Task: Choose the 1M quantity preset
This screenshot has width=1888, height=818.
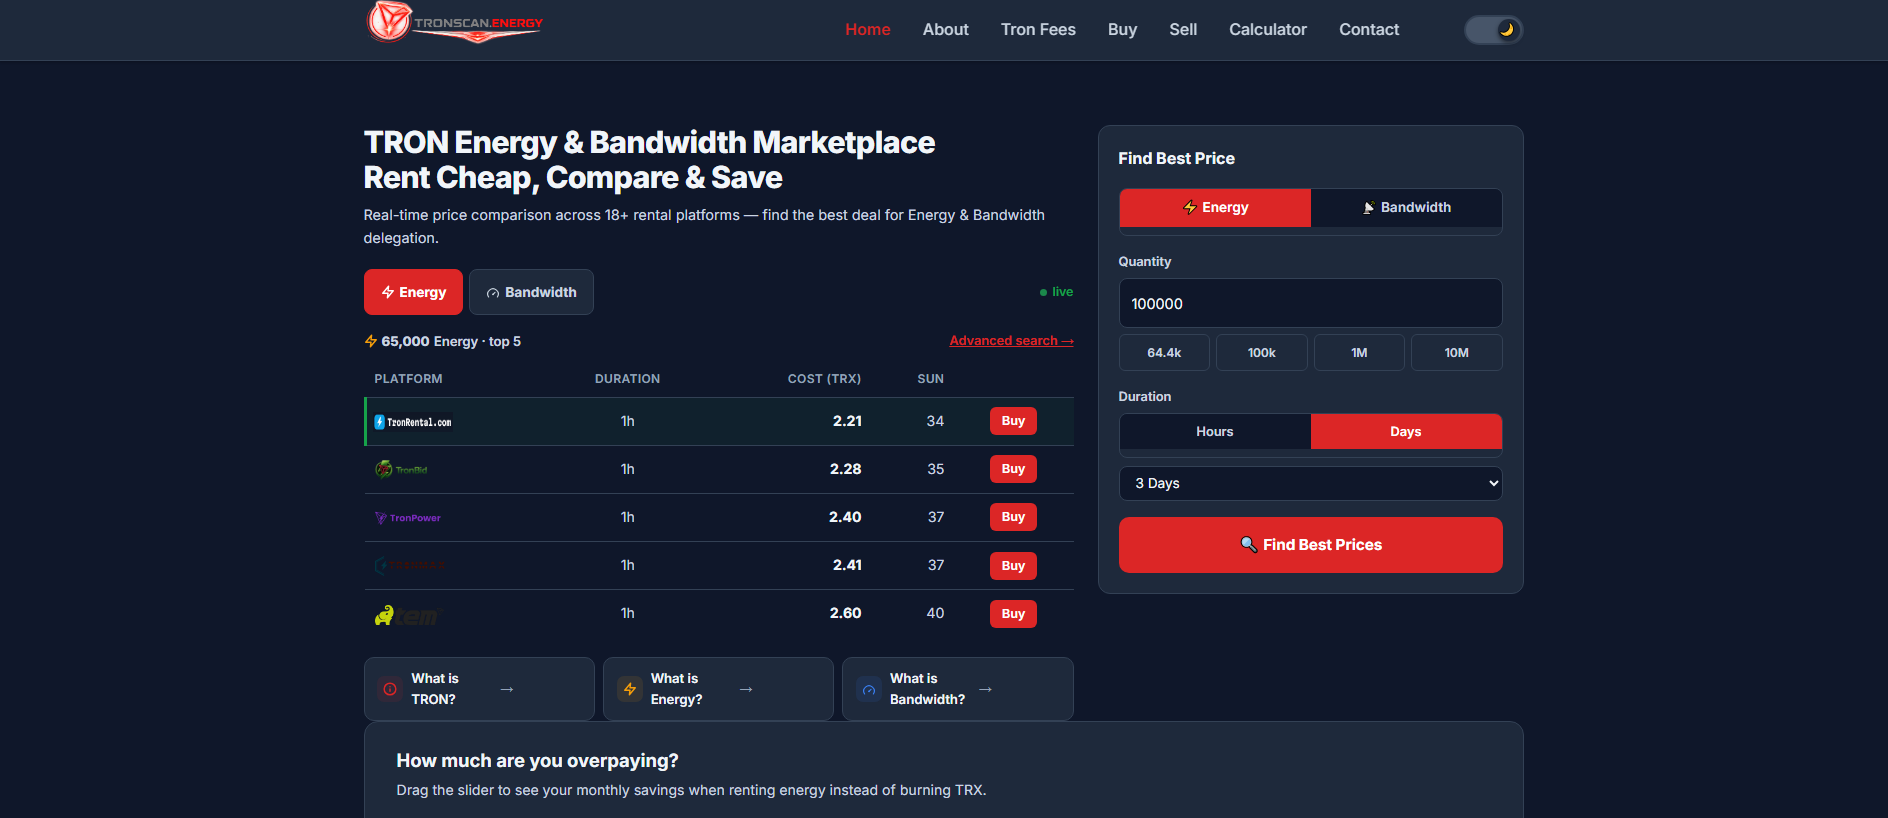Action: [x=1359, y=353]
